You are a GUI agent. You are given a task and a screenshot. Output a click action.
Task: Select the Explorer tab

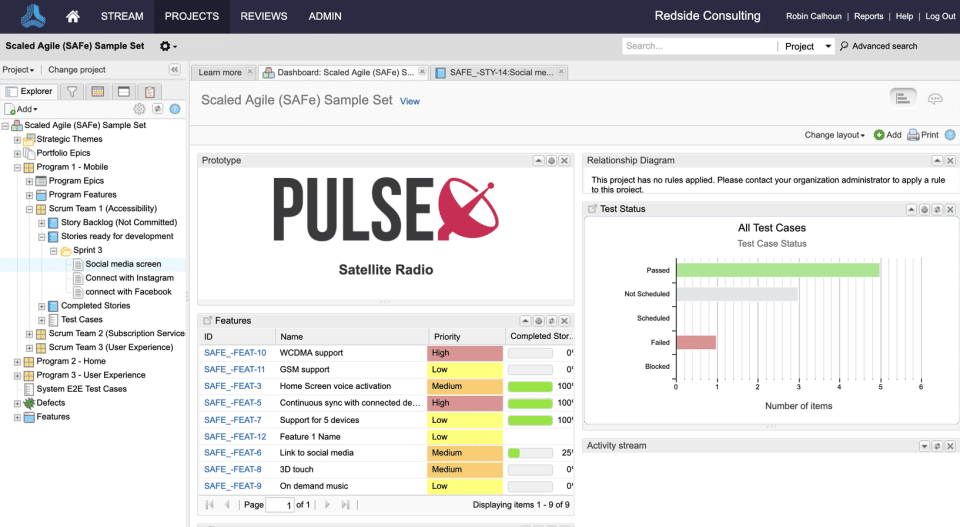[x=30, y=91]
